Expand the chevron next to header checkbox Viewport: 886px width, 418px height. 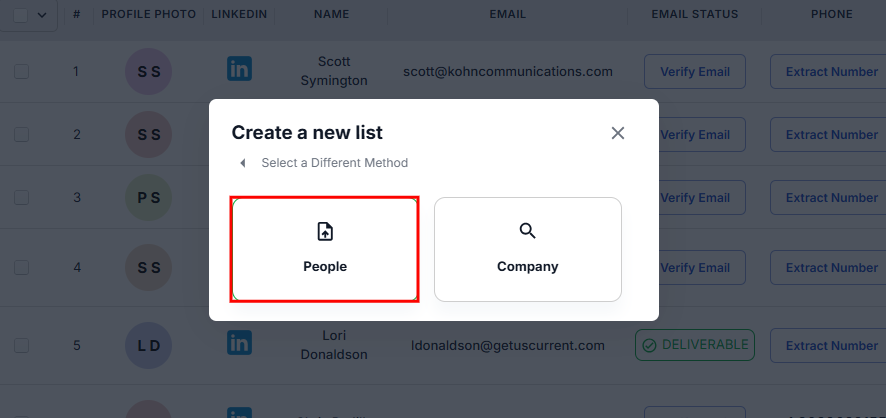(42, 15)
